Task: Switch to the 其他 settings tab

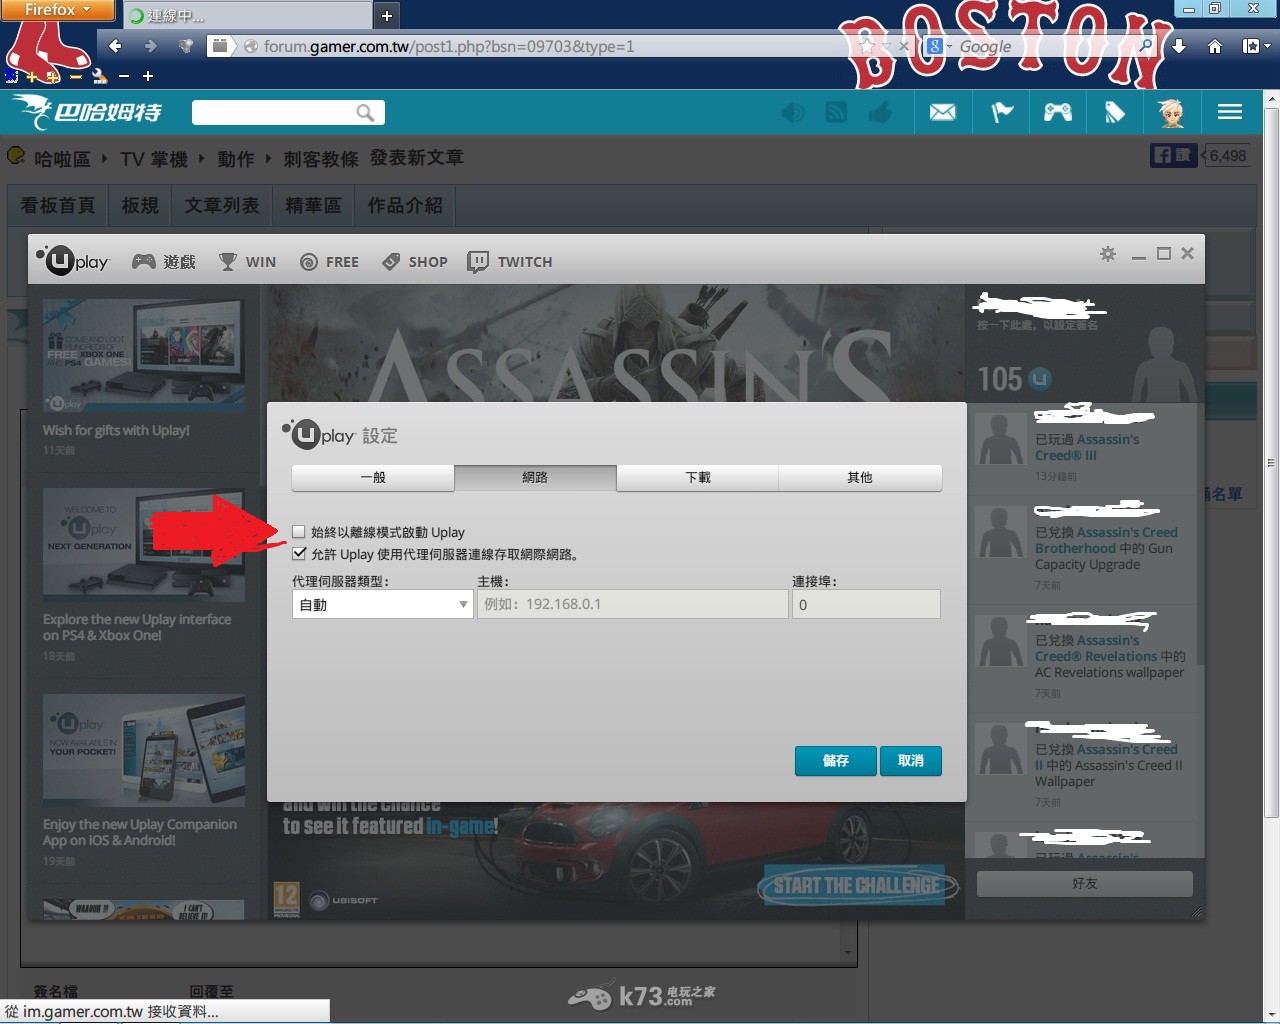Action: [860, 477]
